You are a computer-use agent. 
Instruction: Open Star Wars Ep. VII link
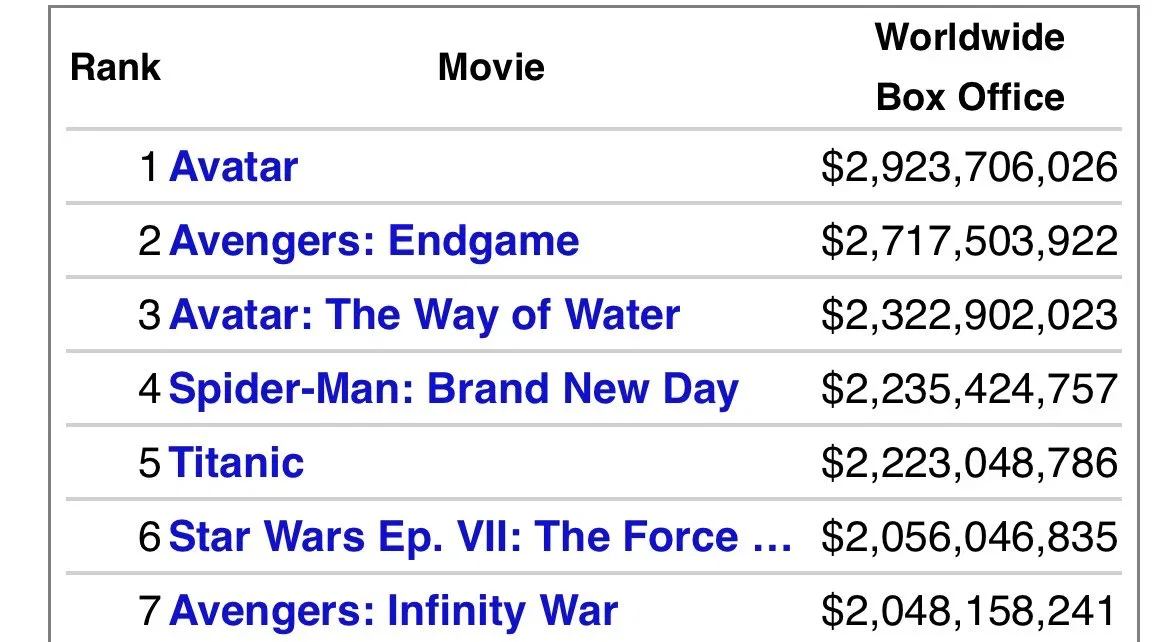(481, 537)
